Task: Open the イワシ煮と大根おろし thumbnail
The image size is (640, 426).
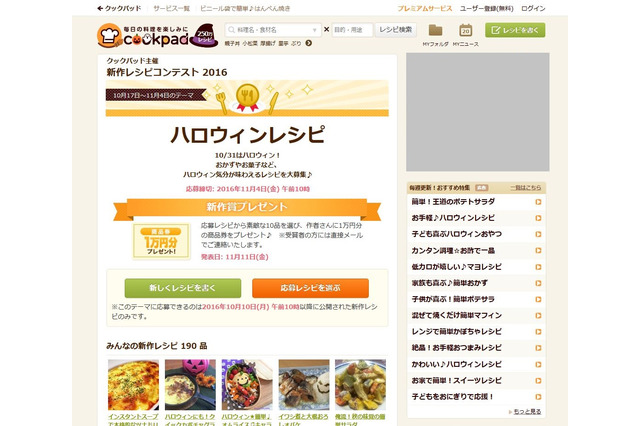Action: point(304,385)
